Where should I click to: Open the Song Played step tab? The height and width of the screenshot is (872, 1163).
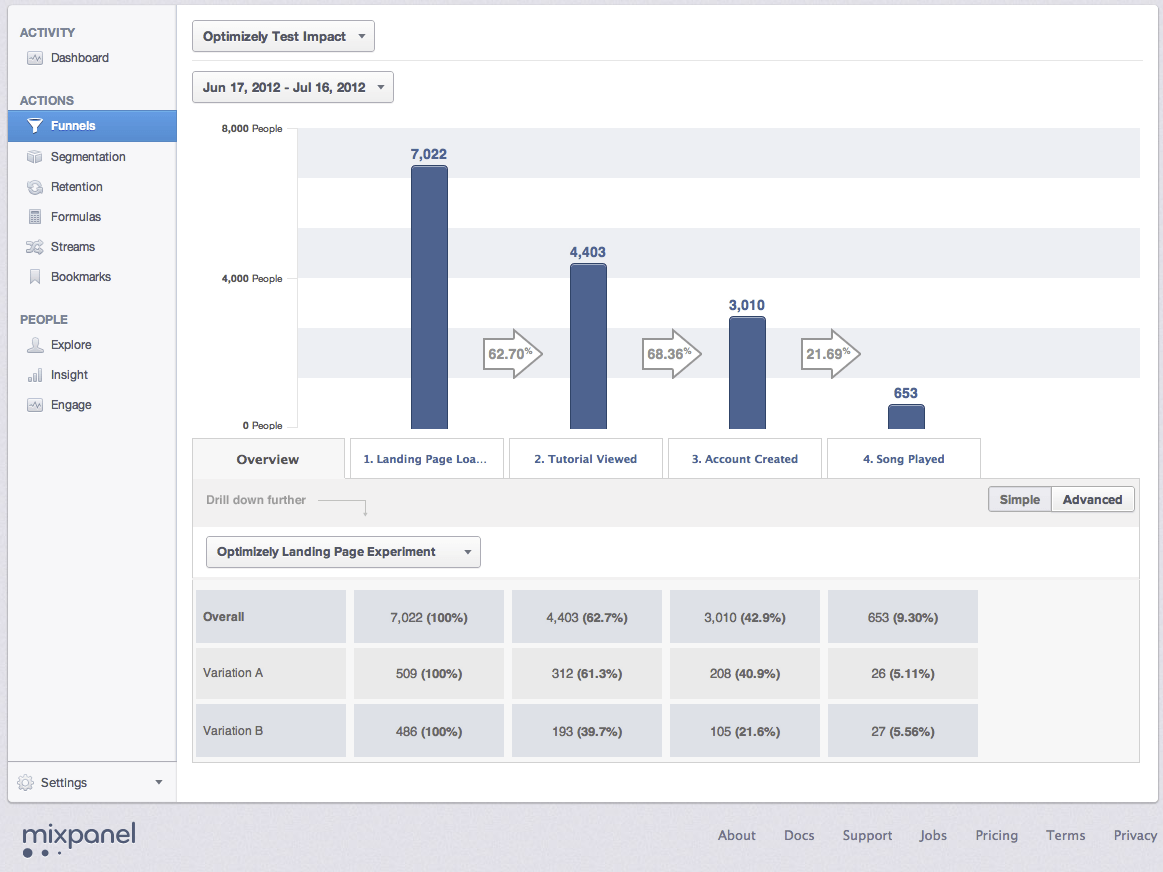(x=903, y=458)
